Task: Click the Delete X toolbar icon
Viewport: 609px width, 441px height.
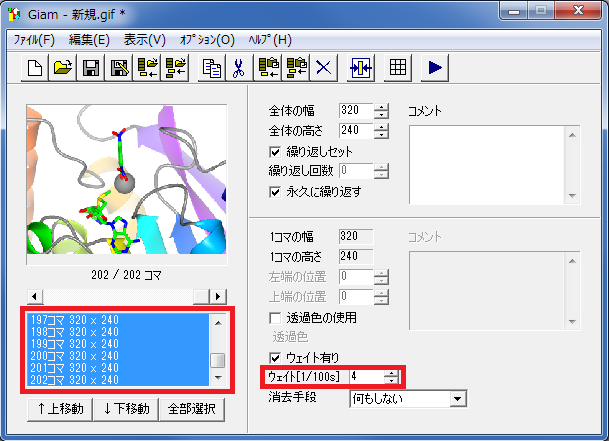Action: click(323, 68)
